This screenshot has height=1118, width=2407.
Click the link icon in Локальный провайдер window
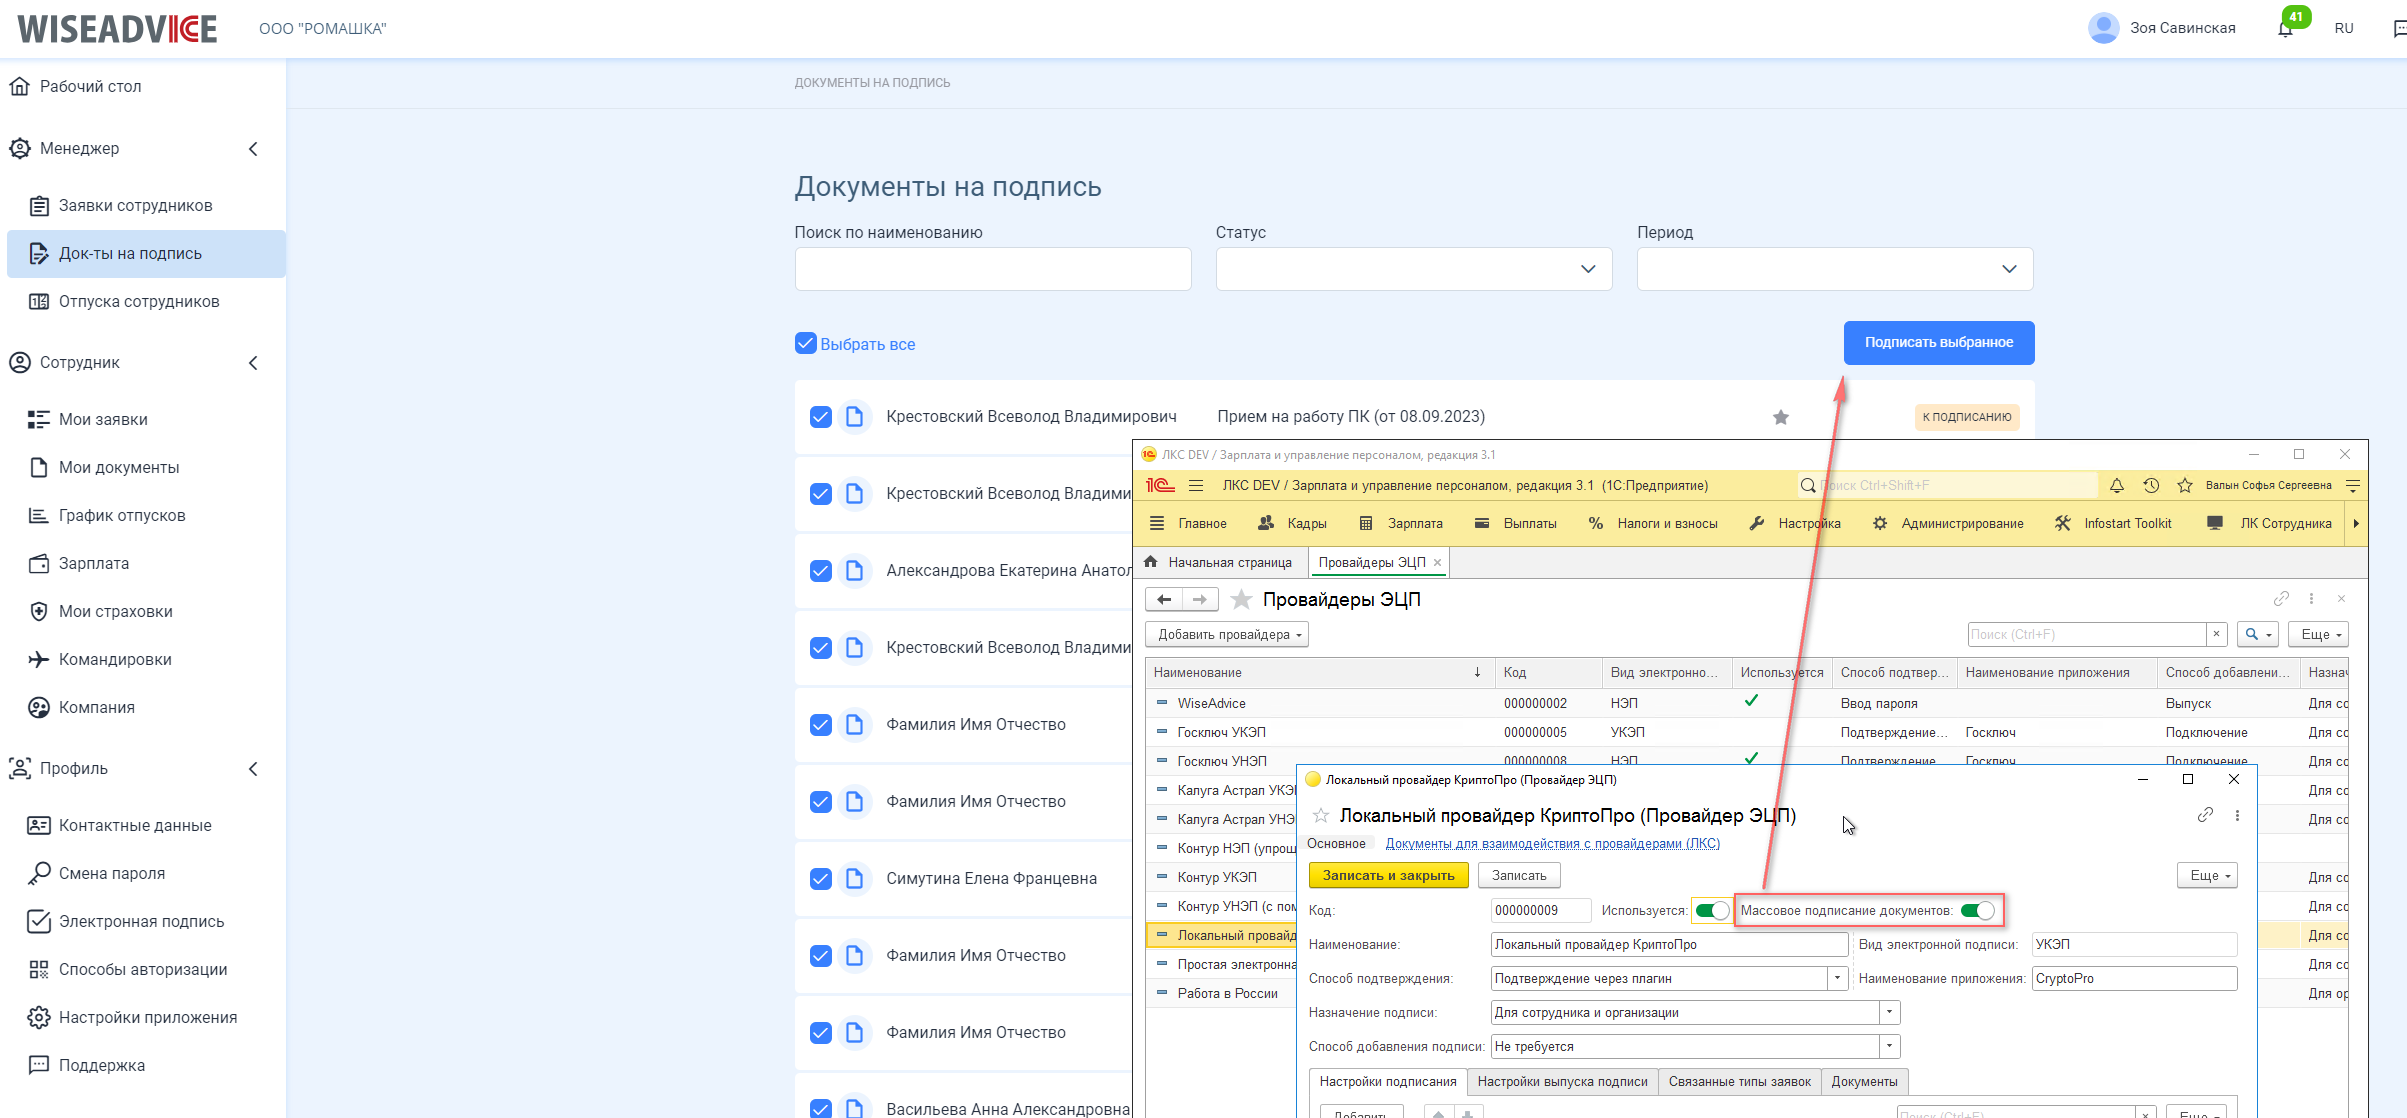(x=2205, y=816)
